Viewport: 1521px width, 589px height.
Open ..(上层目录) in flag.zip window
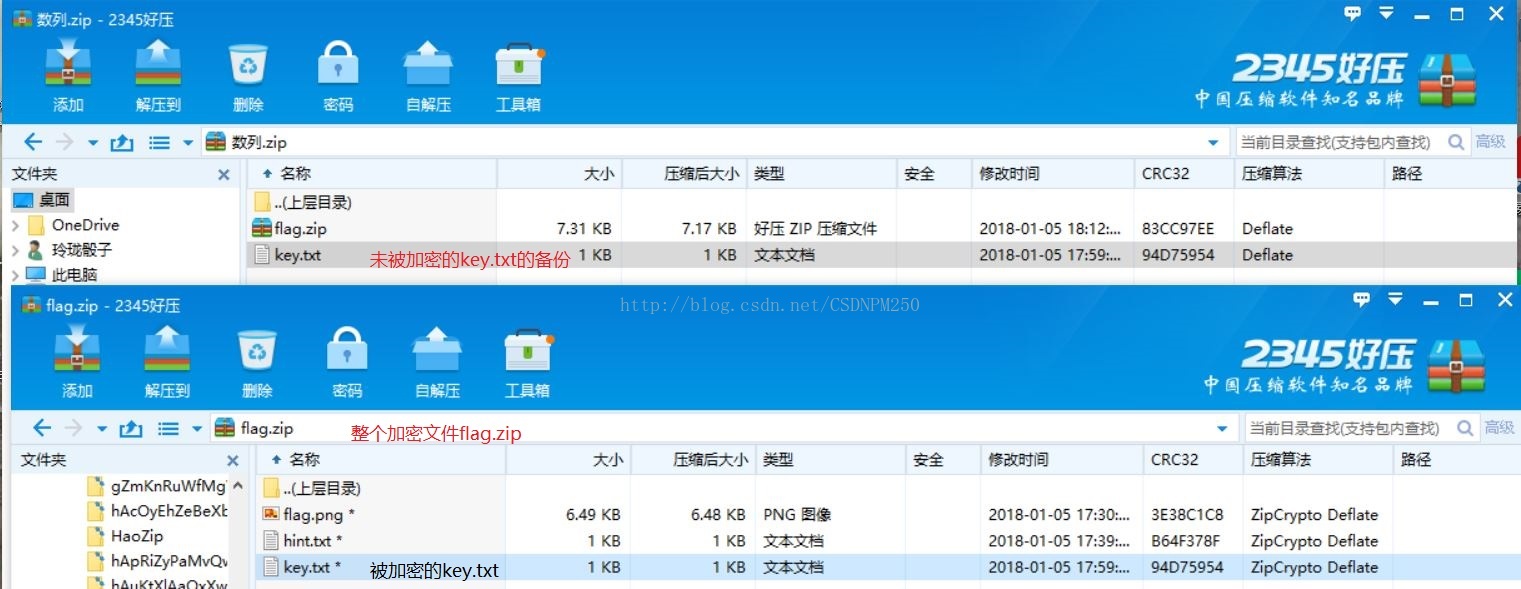pyautogui.click(x=312, y=488)
